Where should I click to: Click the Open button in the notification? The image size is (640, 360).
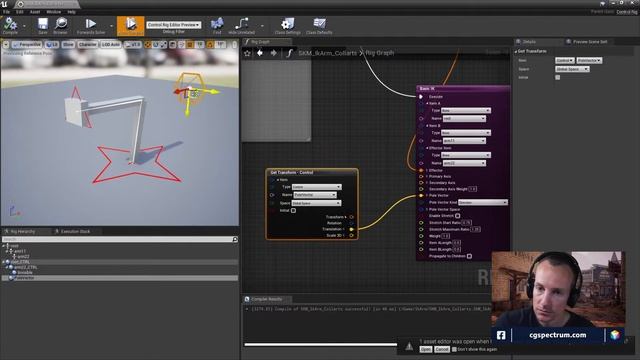[426, 349]
